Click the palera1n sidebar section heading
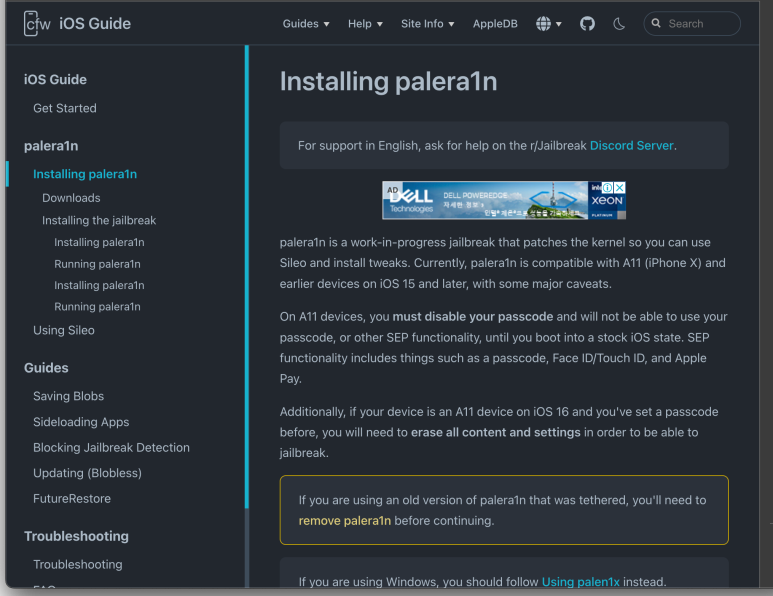The width and height of the screenshot is (773, 596). (51, 146)
